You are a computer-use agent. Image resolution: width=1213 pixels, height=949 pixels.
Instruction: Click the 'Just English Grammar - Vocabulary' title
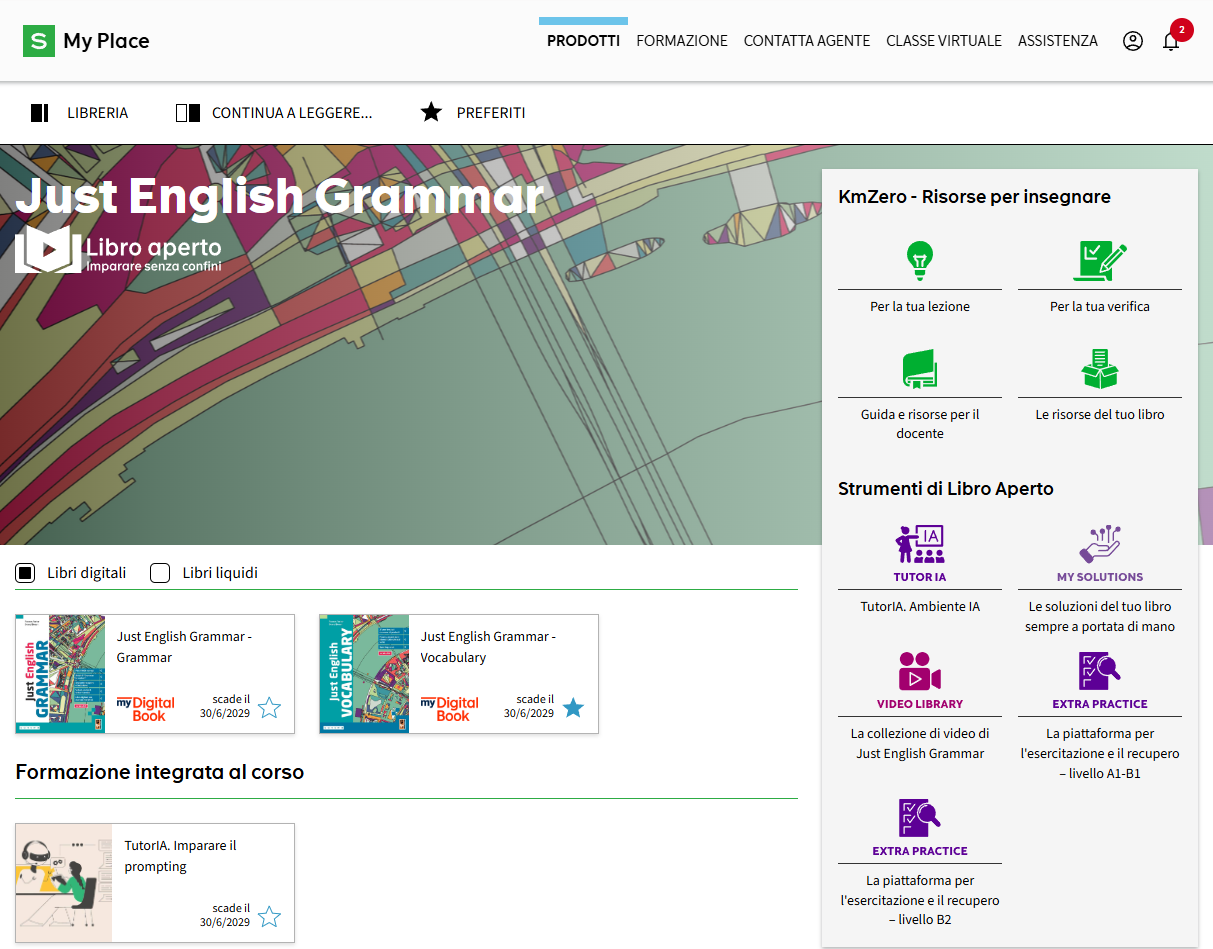click(x=488, y=647)
